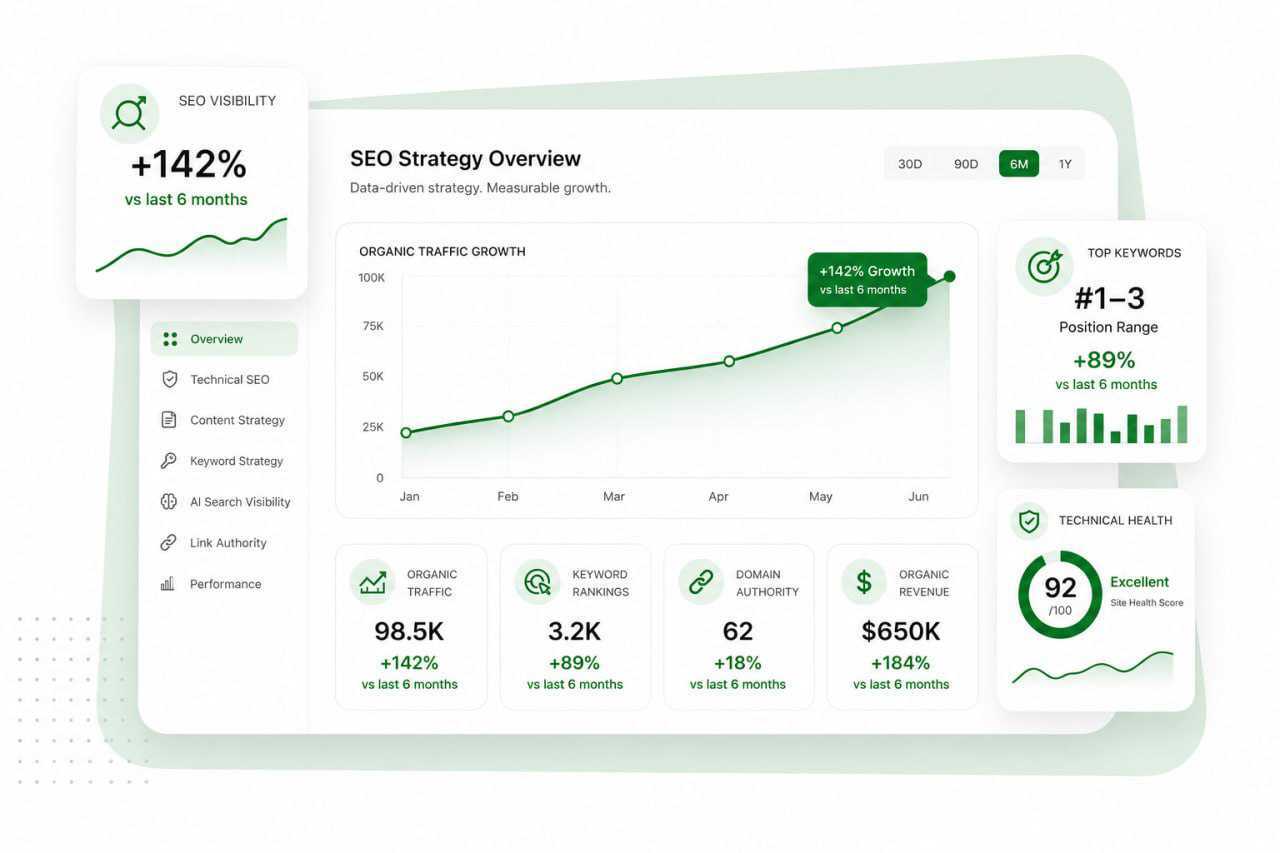Select the 6M time range
The height and width of the screenshot is (853, 1280).
pyautogui.click(x=1019, y=164)
